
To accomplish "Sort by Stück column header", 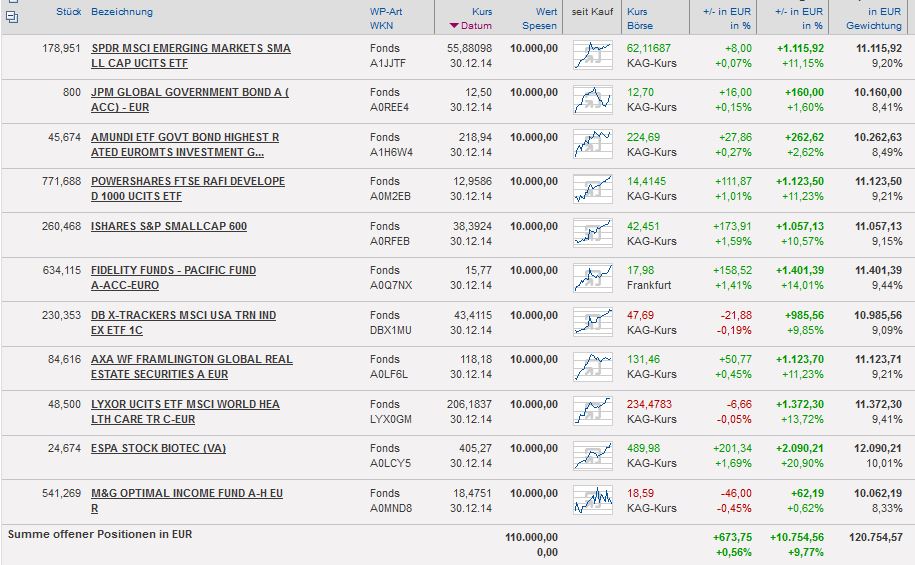I will [x=68, y=12].
